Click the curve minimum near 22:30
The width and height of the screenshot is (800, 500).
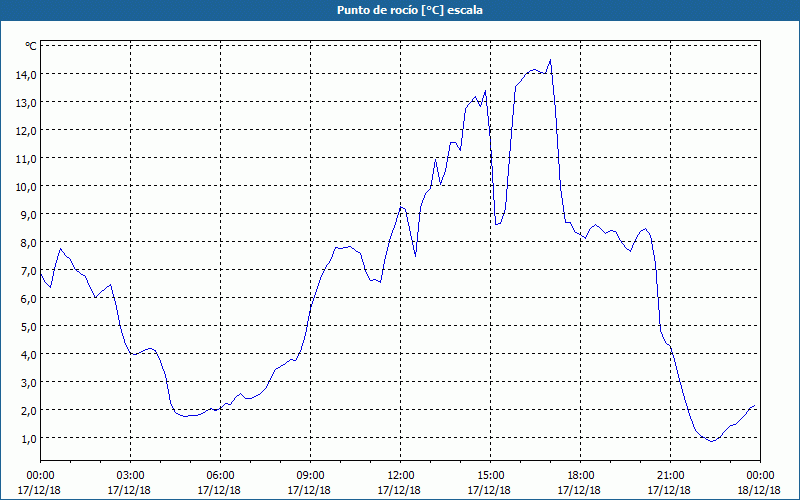[712, 441]
